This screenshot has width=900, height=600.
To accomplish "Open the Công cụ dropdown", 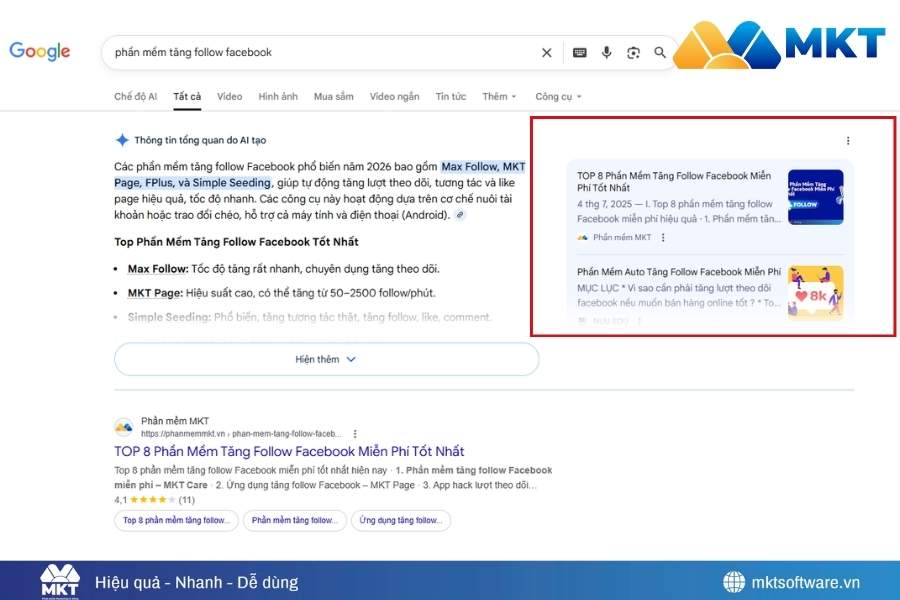I will coord(556,96).
